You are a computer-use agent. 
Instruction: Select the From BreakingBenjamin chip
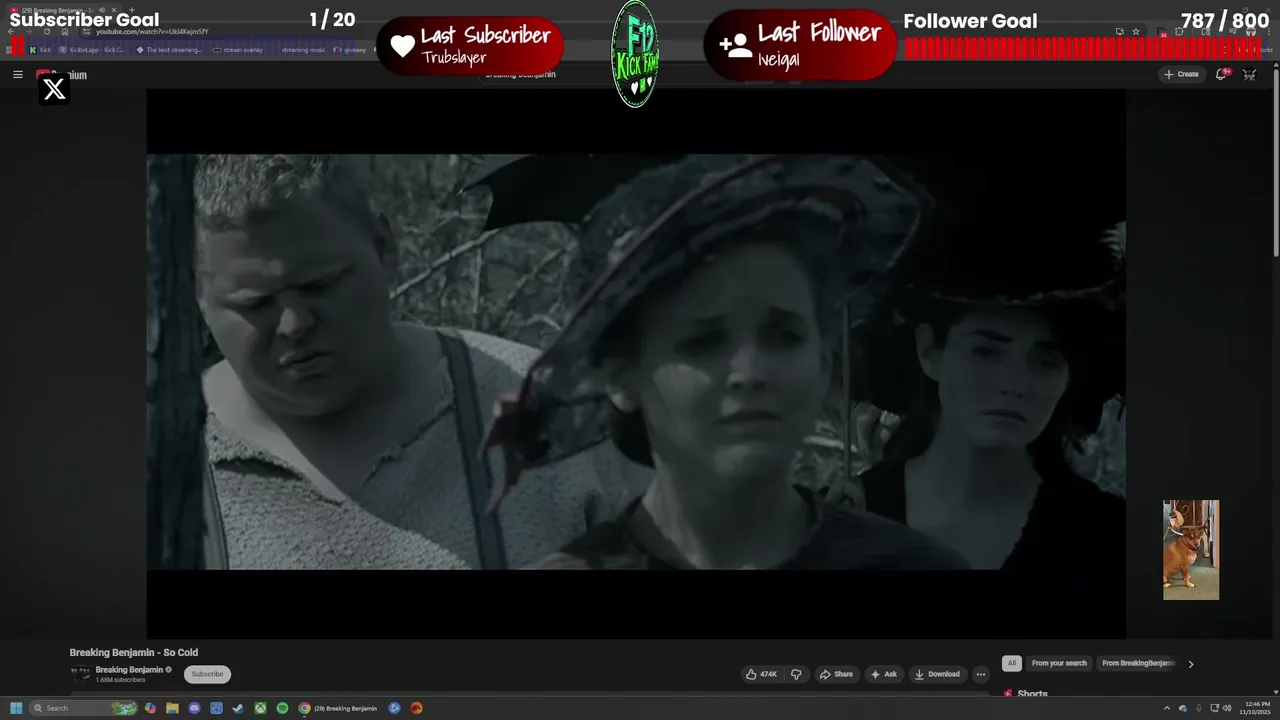click(x=1138, y=663)
